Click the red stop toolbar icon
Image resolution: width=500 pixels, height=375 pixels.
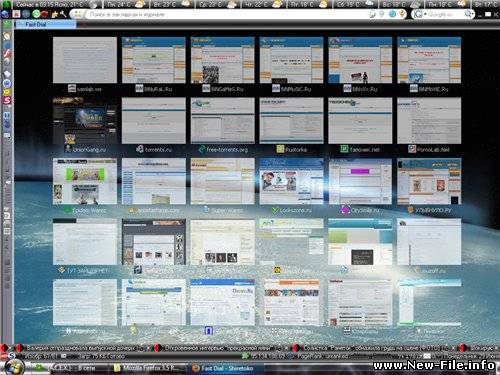(44, 14)
